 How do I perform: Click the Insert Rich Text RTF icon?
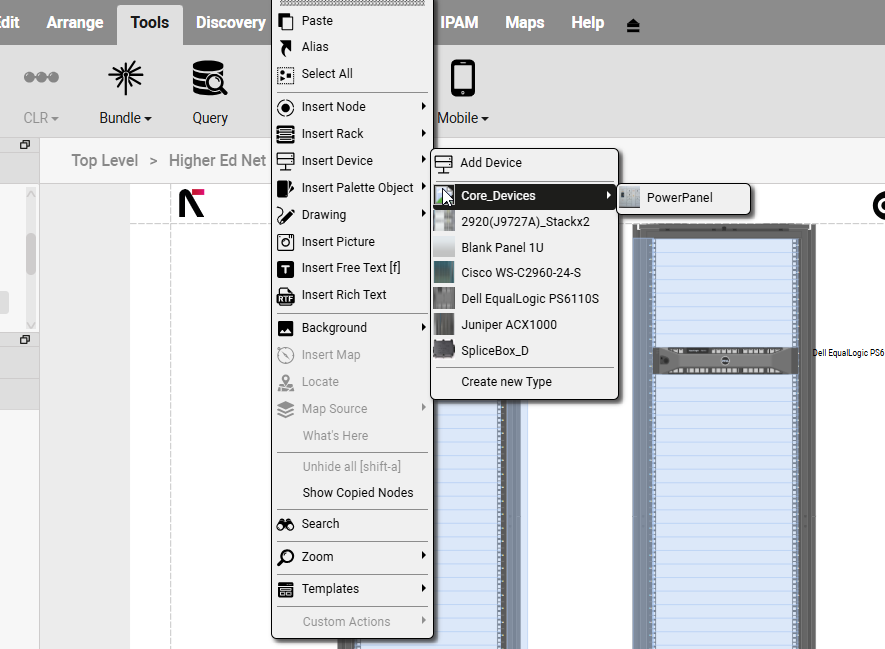285,296
